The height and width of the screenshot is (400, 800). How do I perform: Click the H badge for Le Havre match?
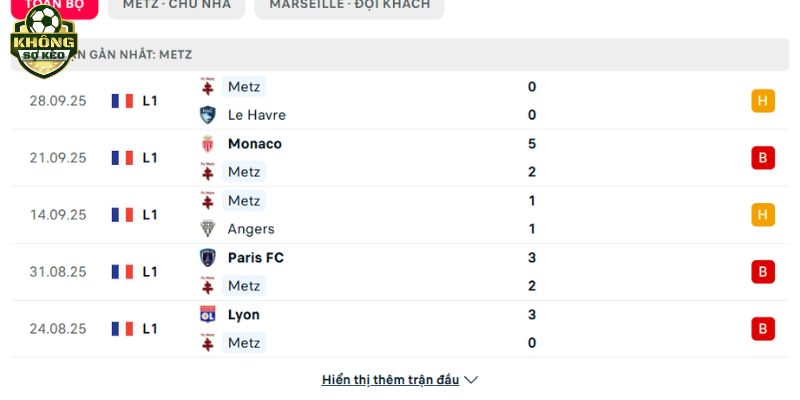[x=763, y=101]
